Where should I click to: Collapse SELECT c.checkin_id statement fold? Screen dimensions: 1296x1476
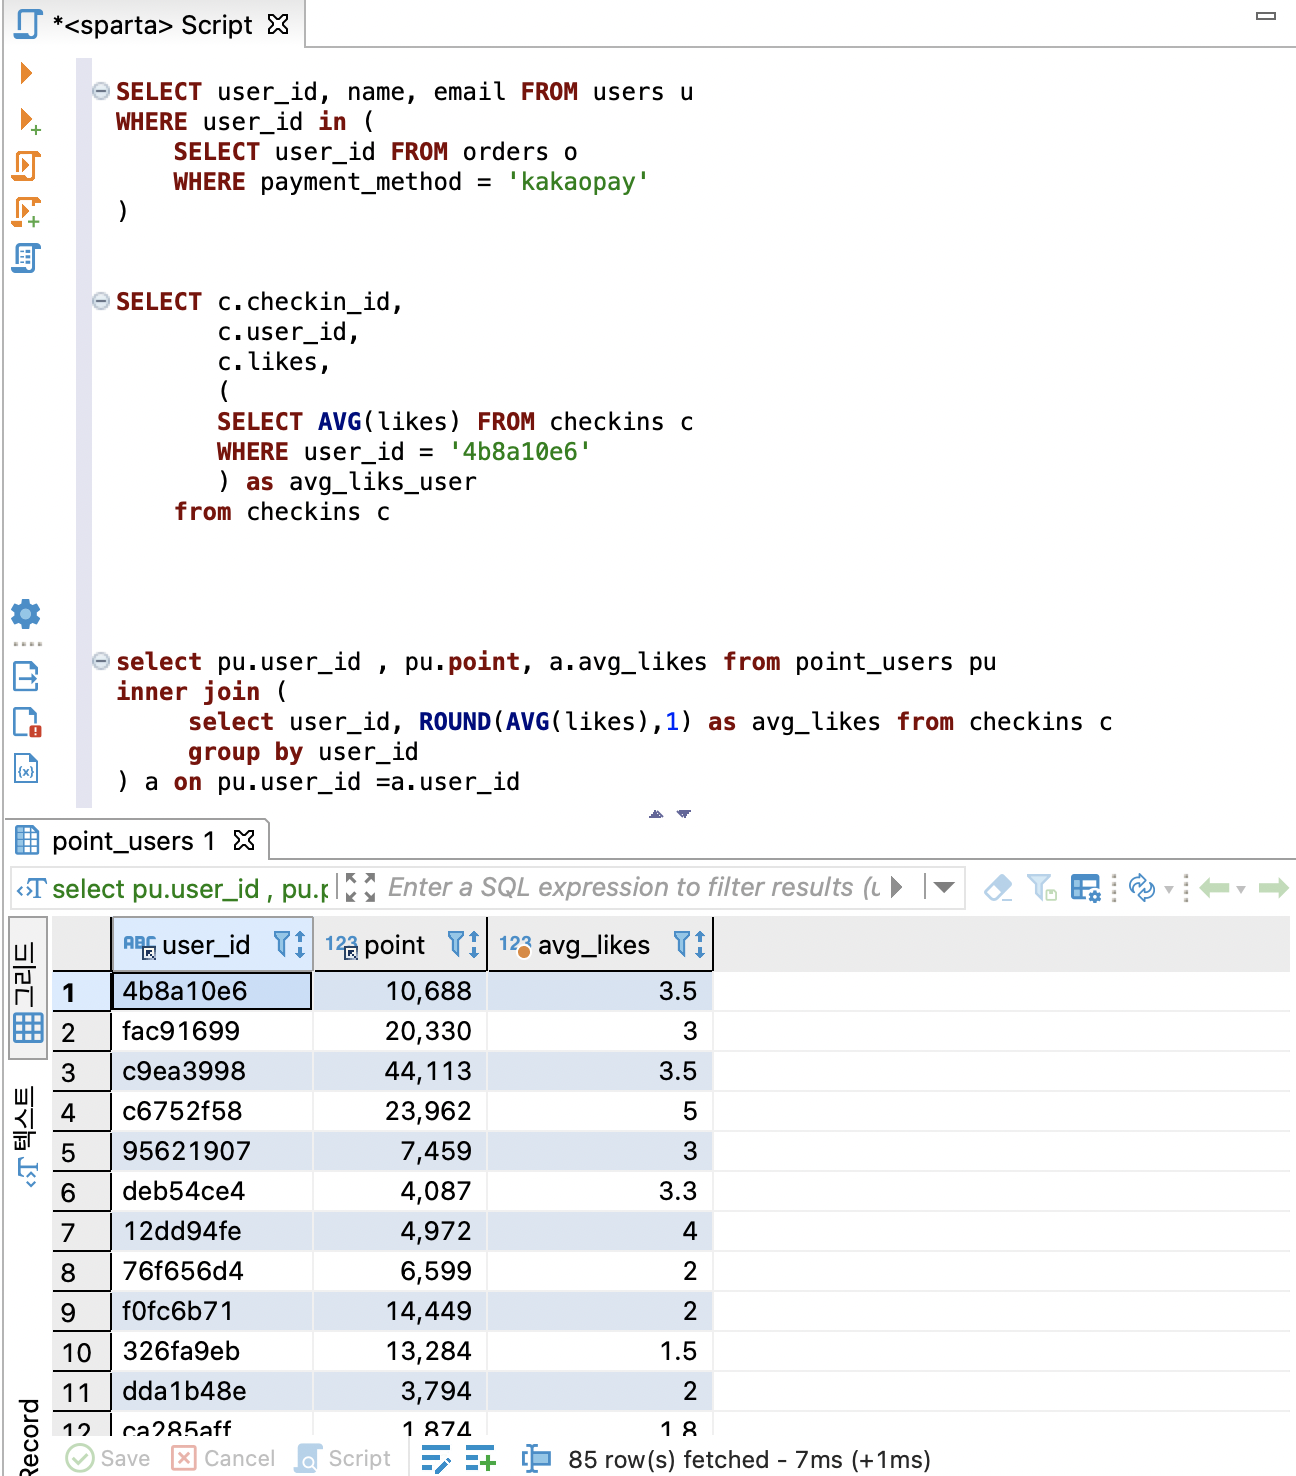click(x=101, y=301)
